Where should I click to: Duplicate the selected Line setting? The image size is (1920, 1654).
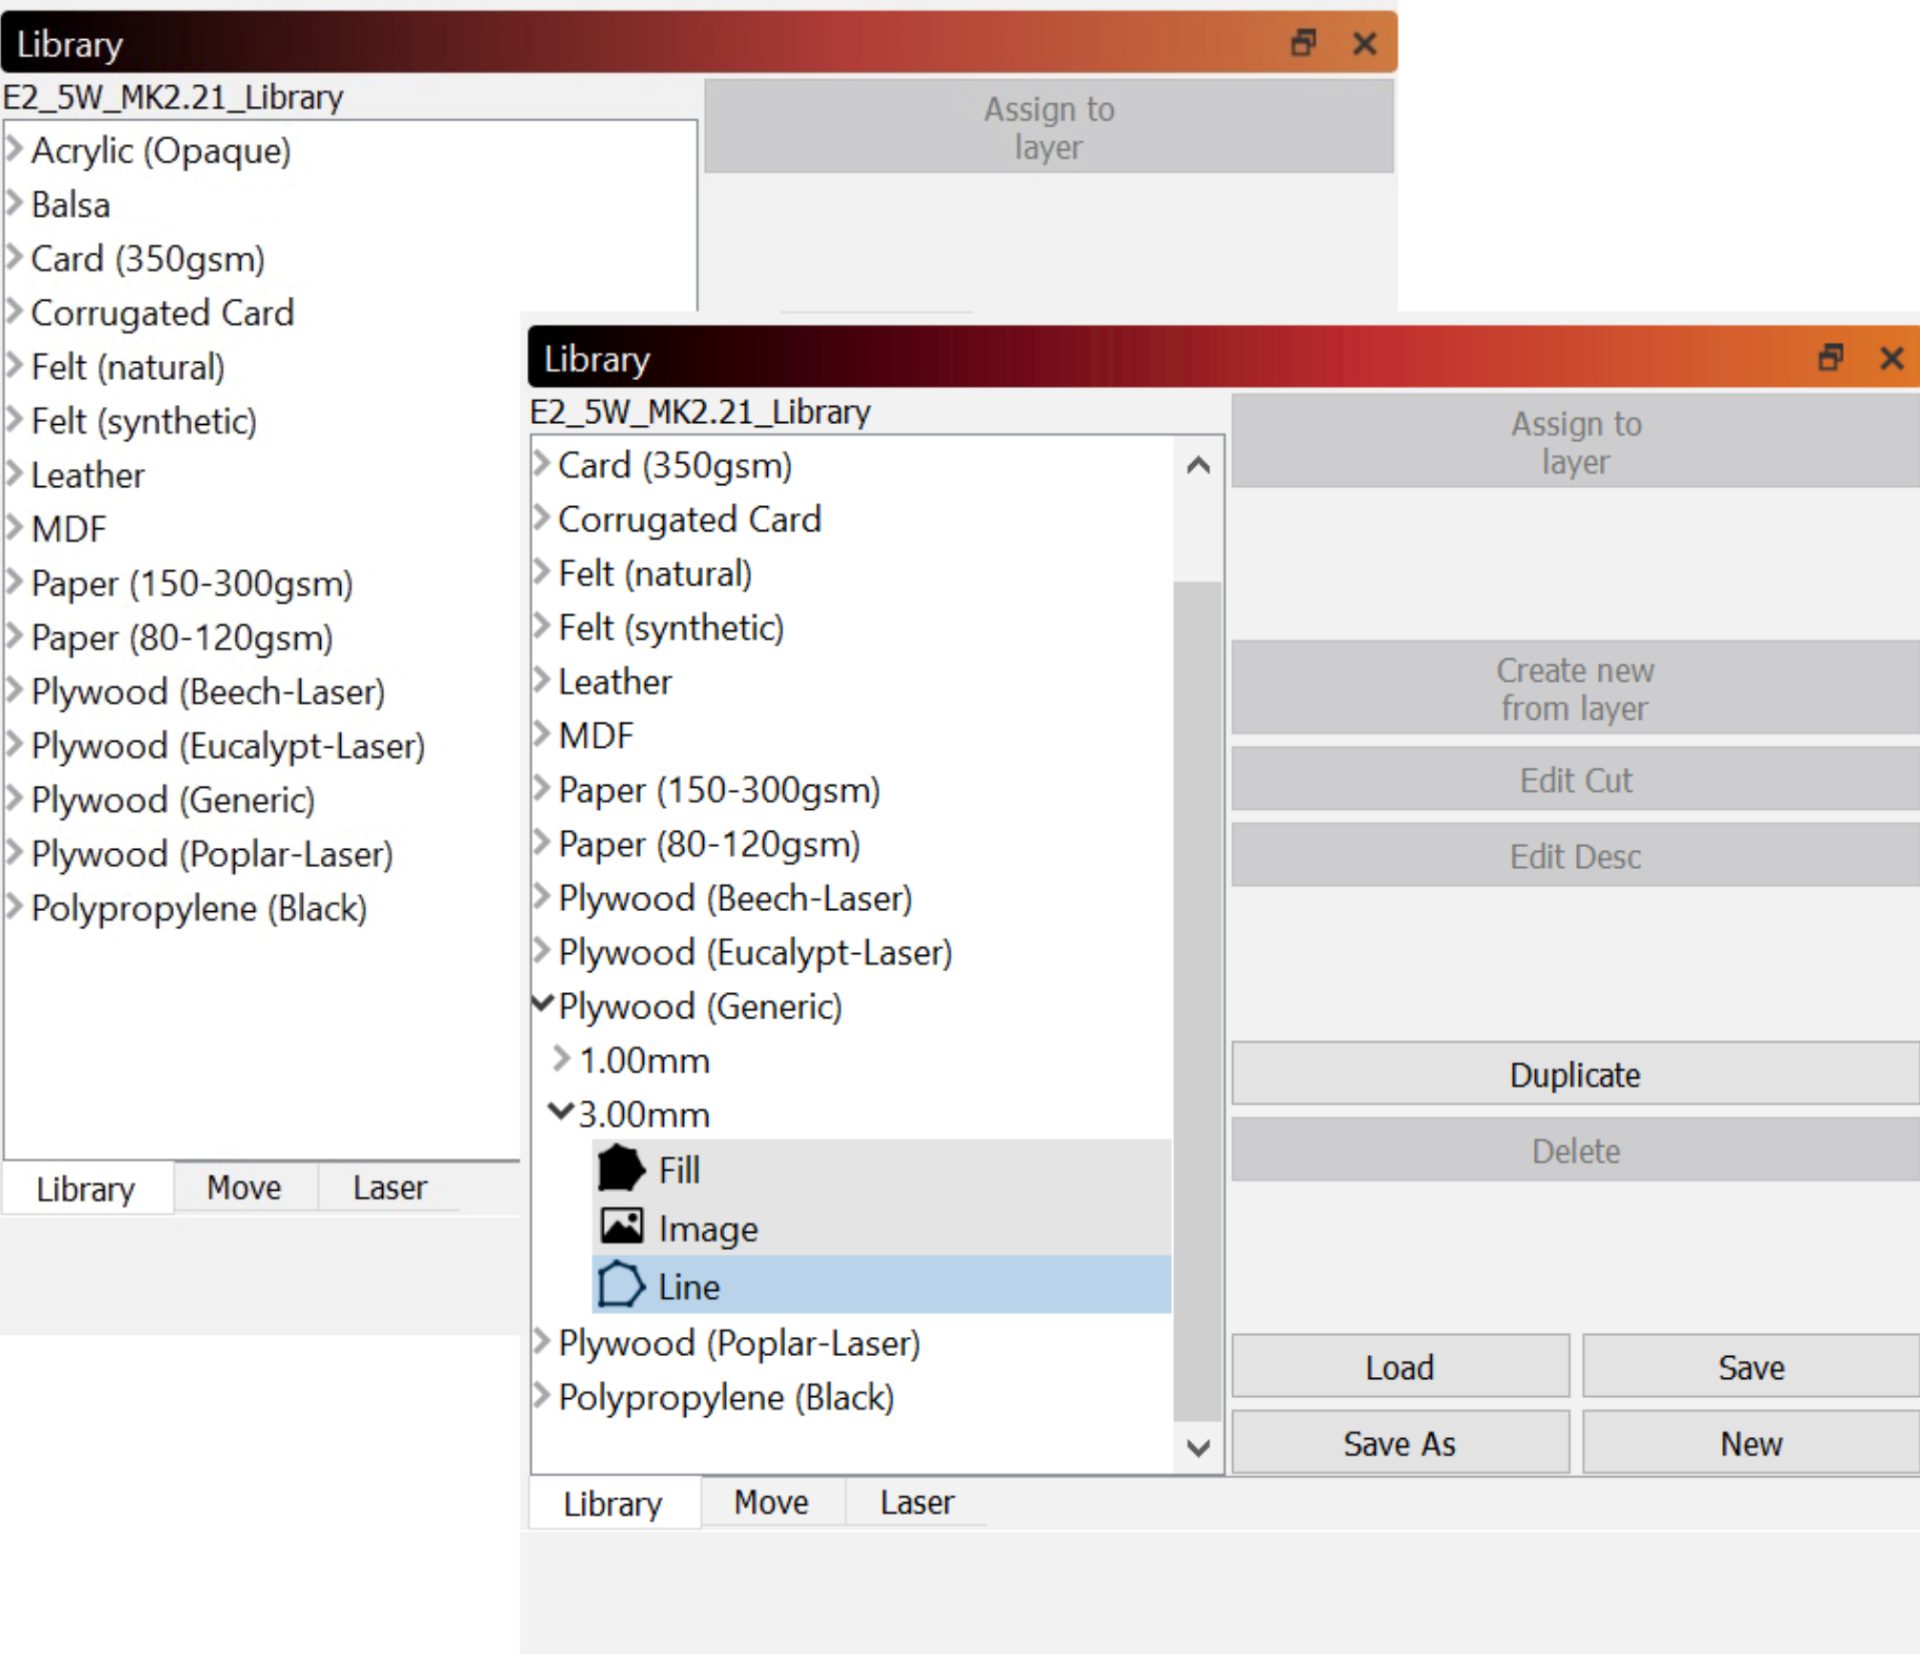[x=1575, y=1074]
